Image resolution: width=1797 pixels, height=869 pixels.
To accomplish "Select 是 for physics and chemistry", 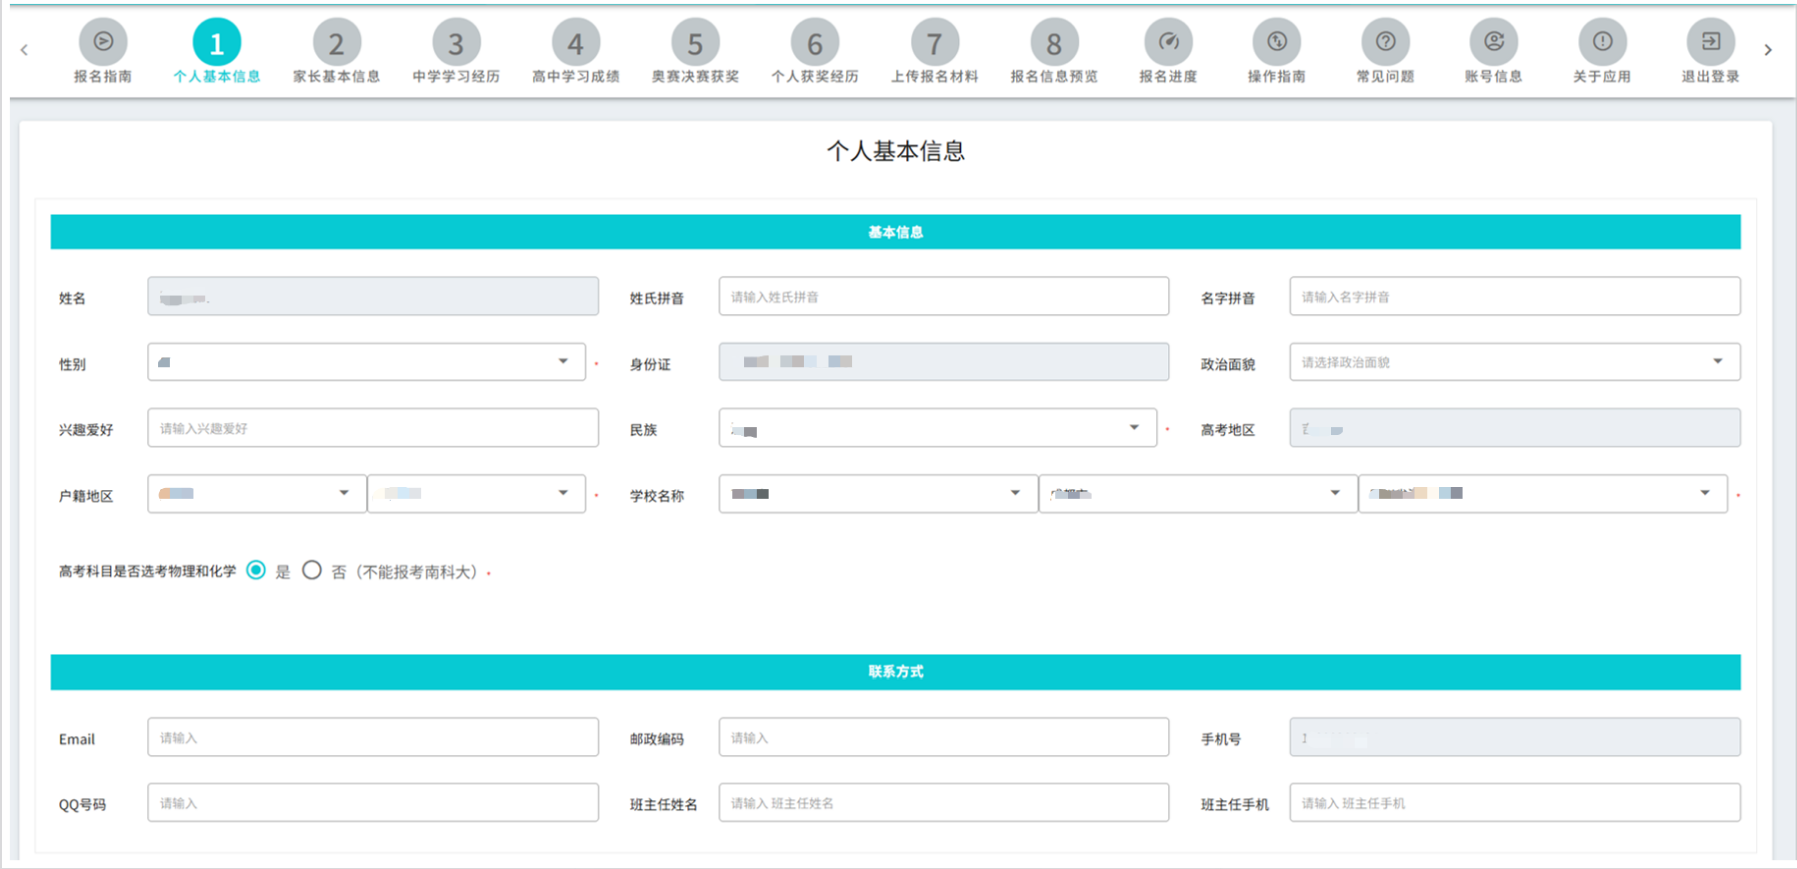I will pos(256,570).
